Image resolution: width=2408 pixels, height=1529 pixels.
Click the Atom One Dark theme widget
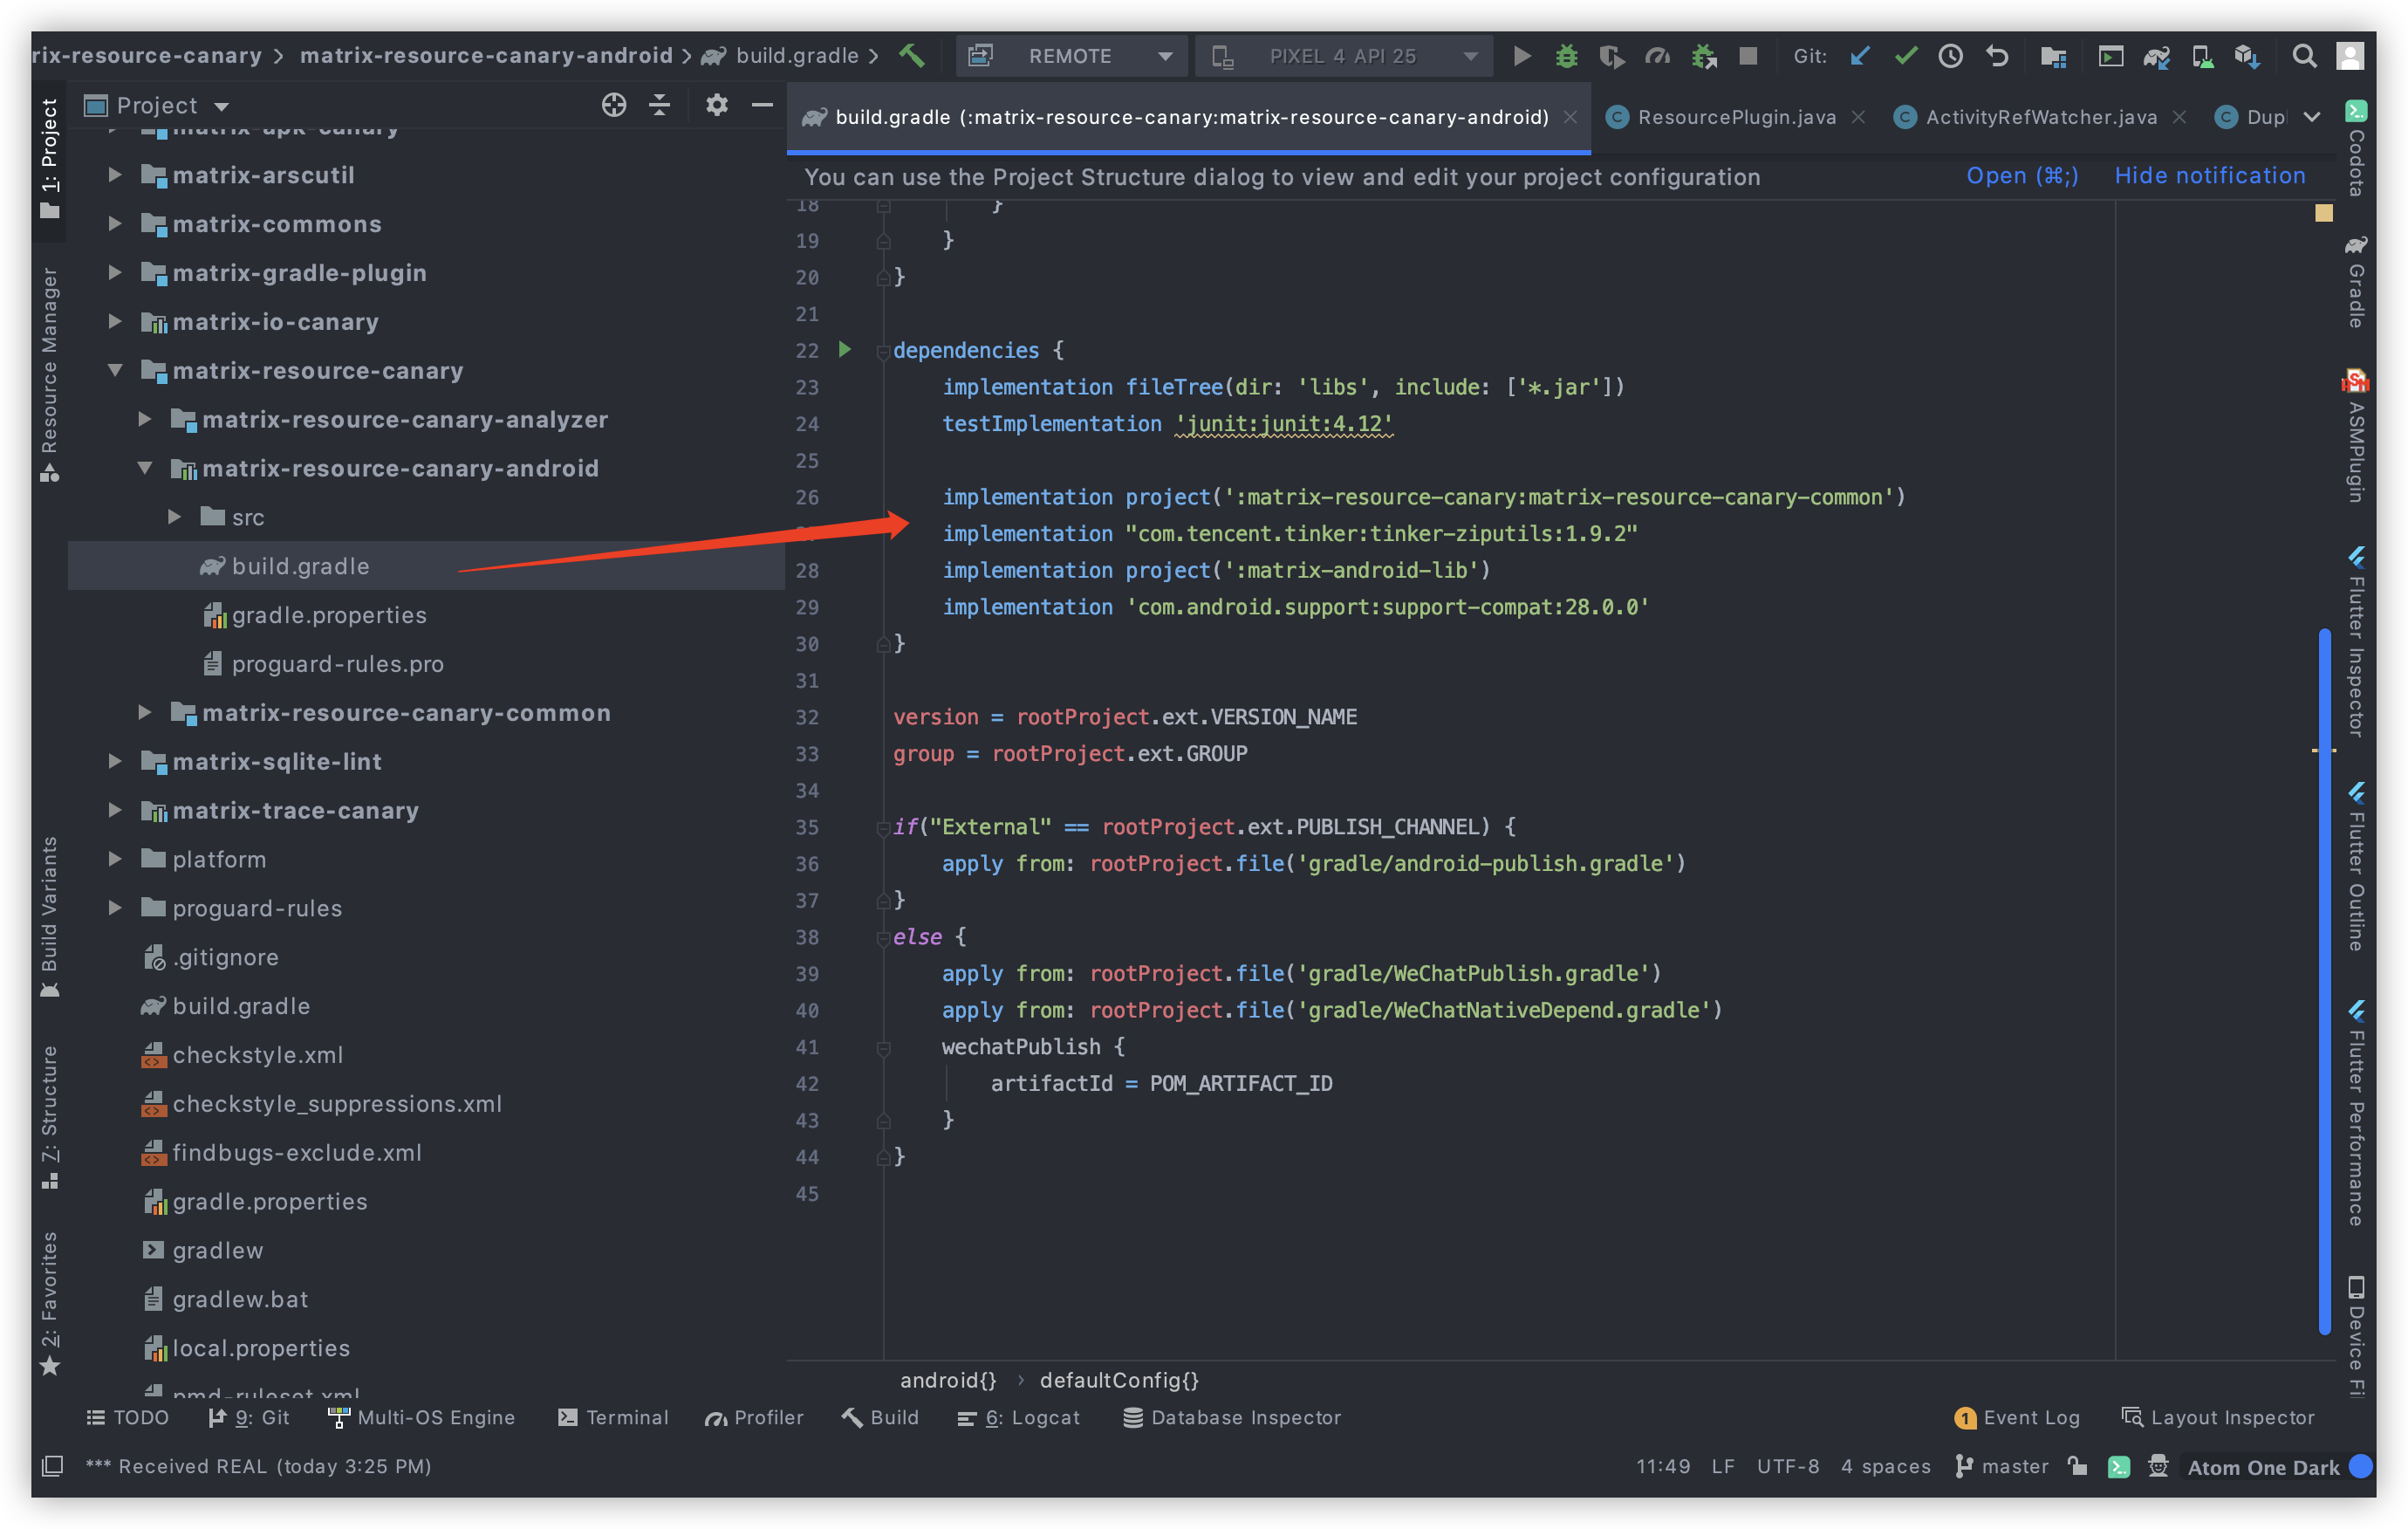tap(2263, 1467)
